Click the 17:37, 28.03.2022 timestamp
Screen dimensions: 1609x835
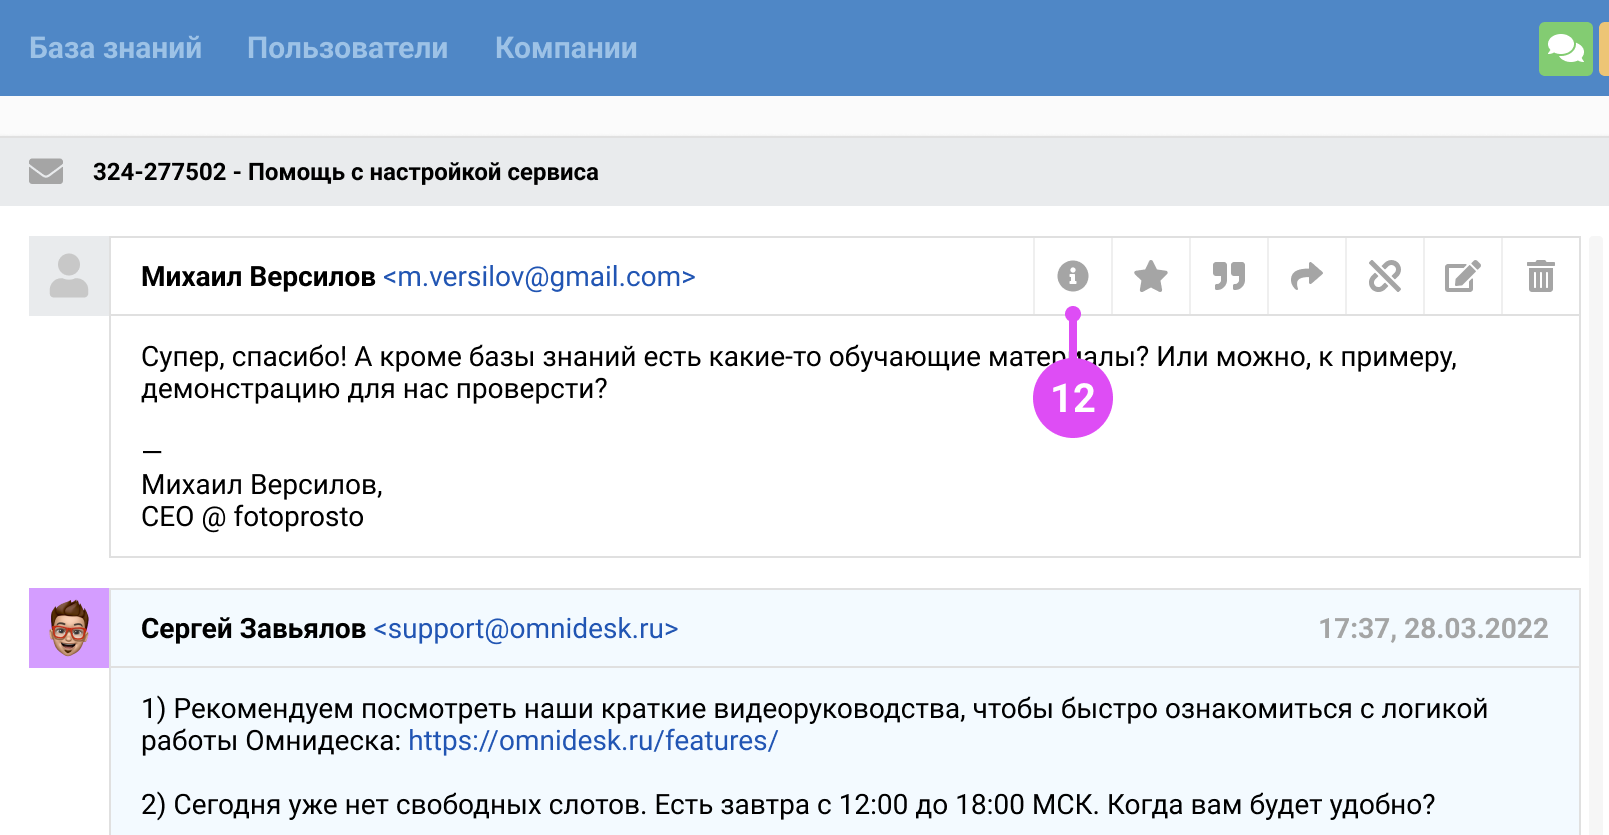point(1433,629)
